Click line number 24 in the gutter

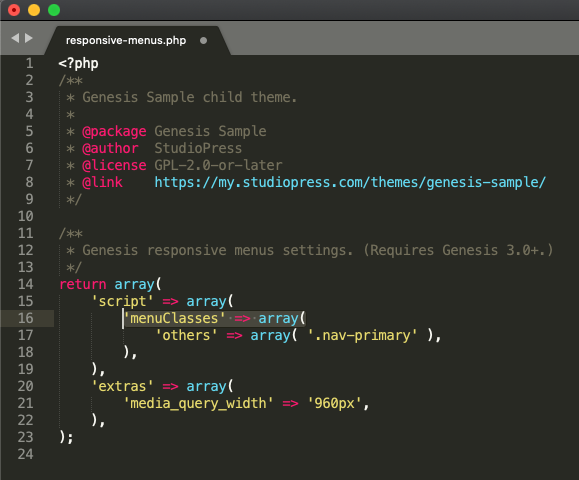tap(25, 454)
